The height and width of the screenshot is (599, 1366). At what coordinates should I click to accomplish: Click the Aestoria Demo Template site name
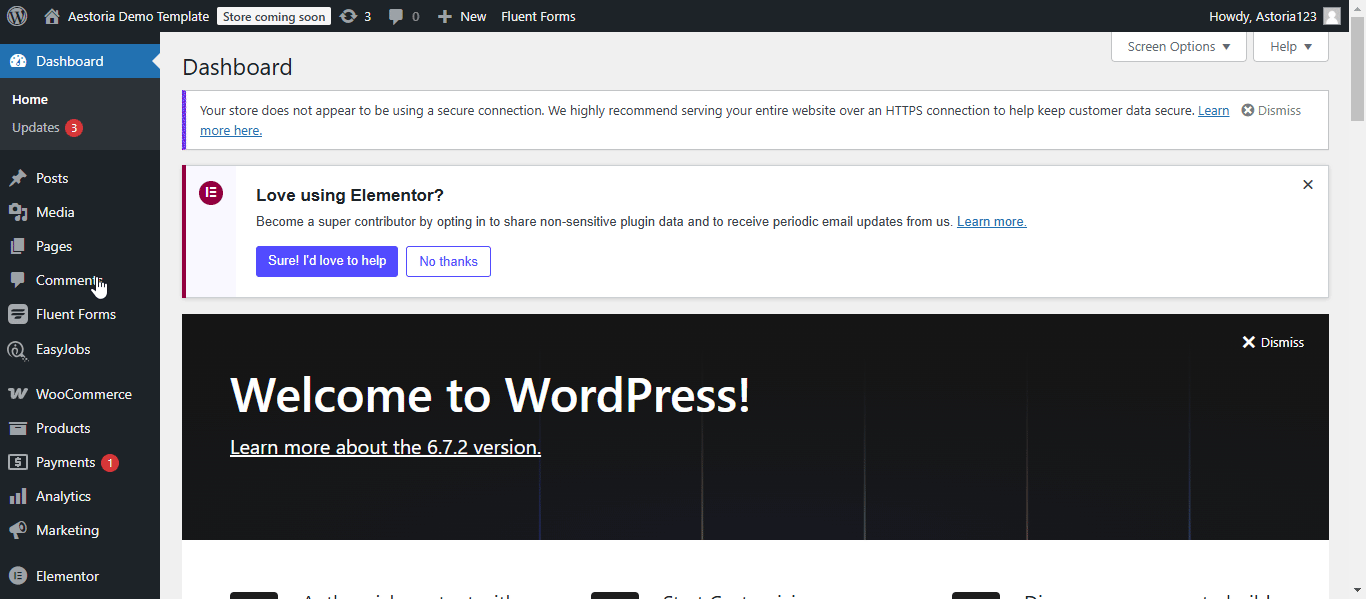[139, 16]
